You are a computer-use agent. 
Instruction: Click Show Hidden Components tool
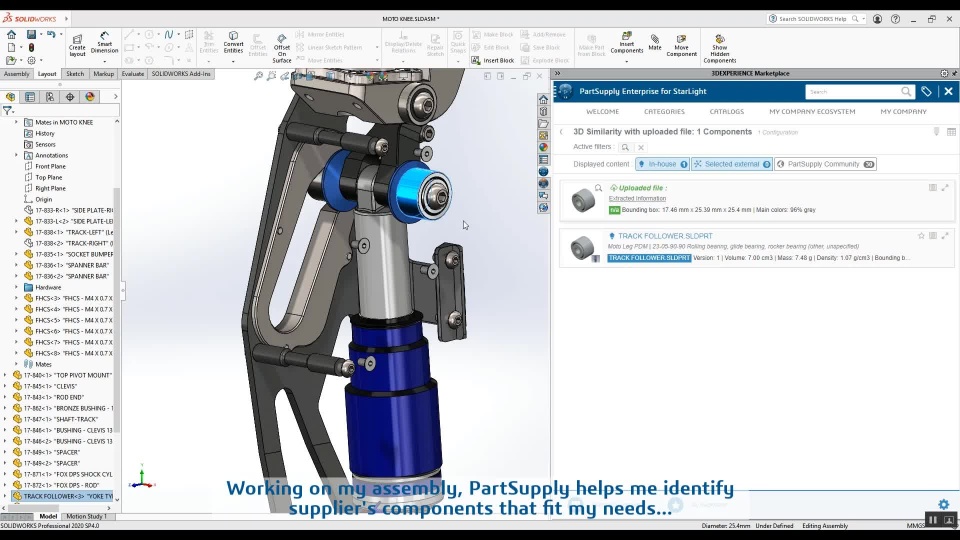(x=719, y=48)
